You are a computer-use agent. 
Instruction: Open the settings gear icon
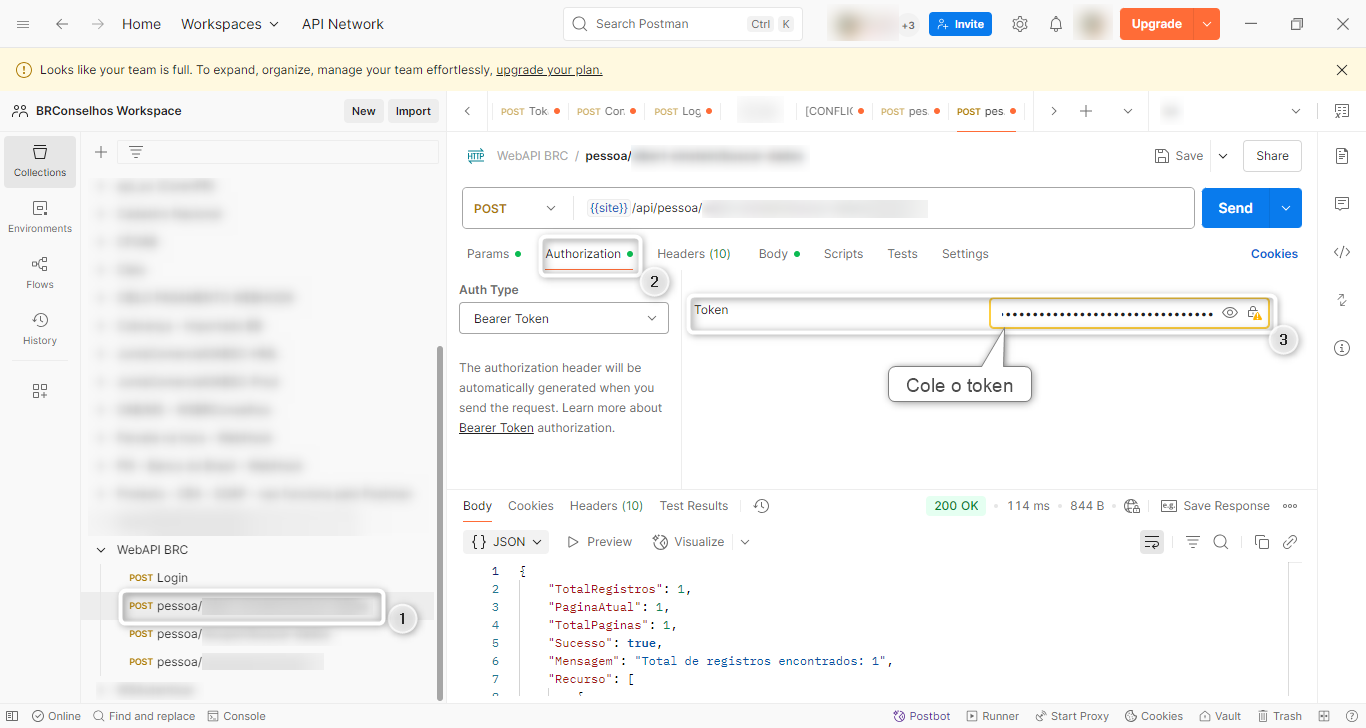click(1020, 24)
